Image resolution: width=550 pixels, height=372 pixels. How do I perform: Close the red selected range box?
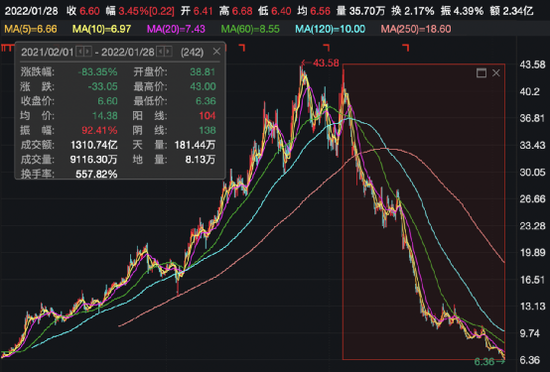[x=496, y=73]
